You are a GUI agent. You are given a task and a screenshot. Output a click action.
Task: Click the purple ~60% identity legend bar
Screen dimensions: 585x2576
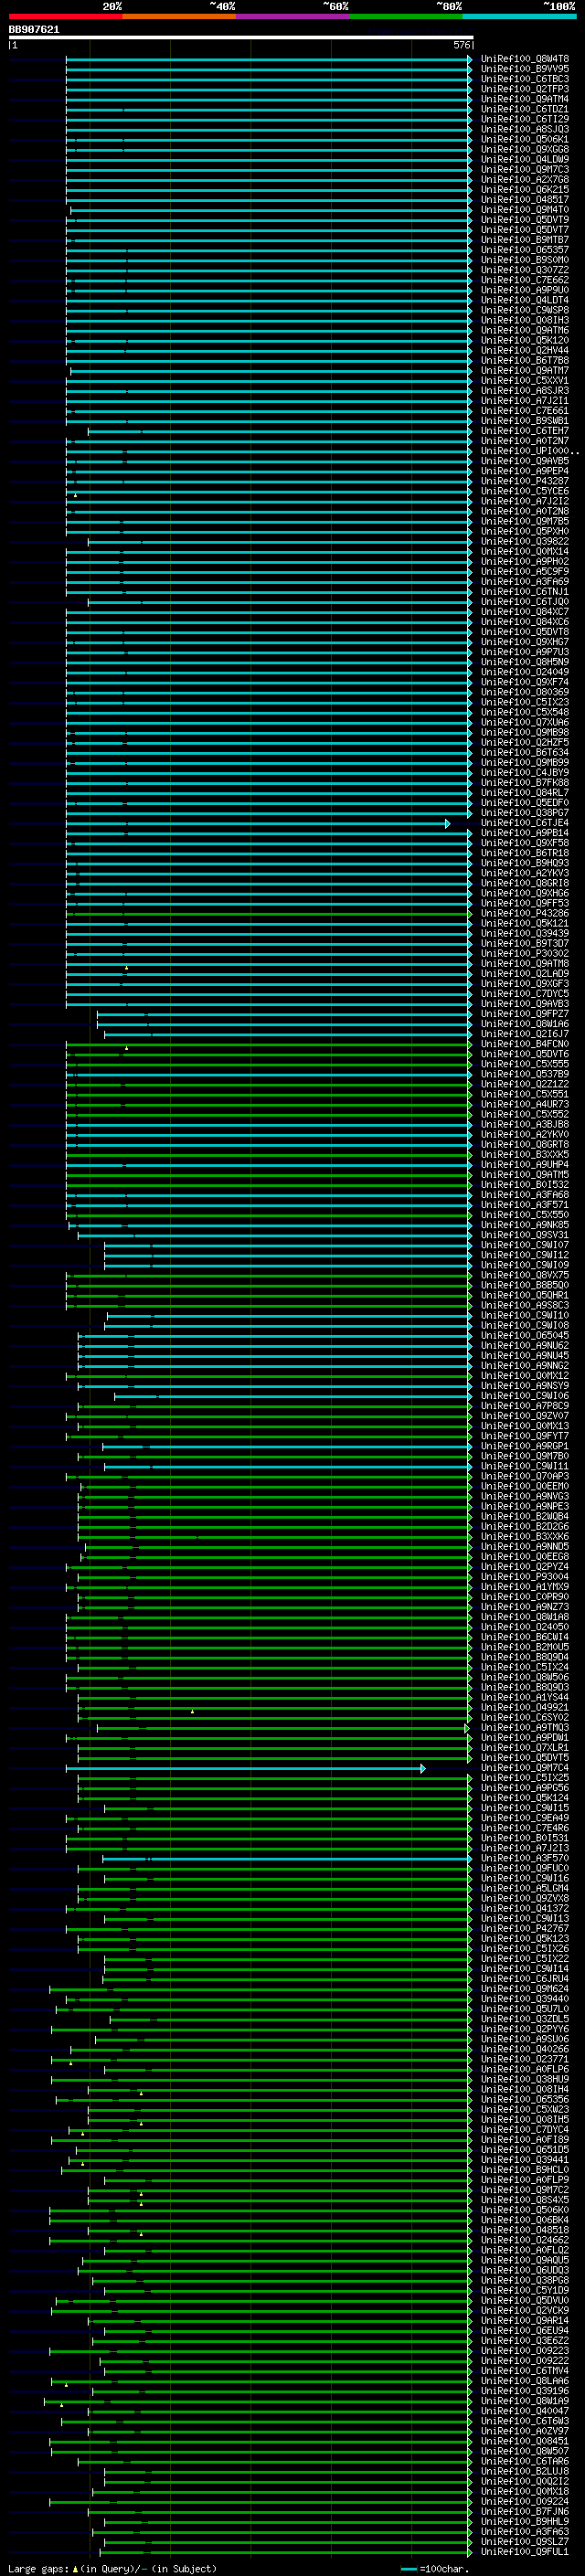click(292, 16)
